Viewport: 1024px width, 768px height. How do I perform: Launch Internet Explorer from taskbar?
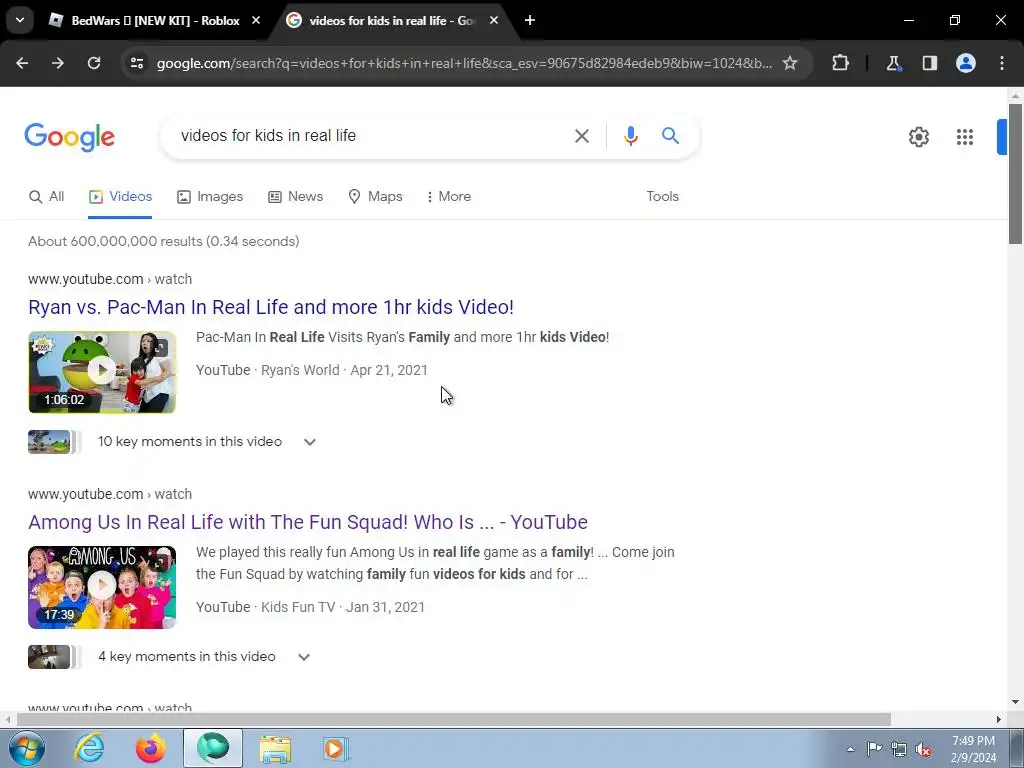[x=89, y=748]
